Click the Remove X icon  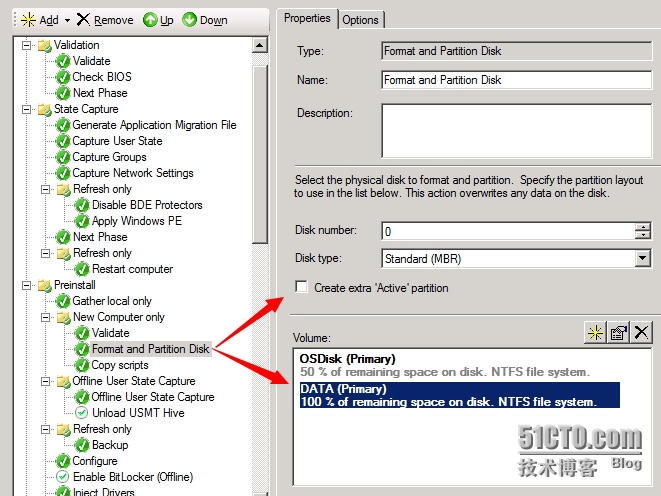83,19
